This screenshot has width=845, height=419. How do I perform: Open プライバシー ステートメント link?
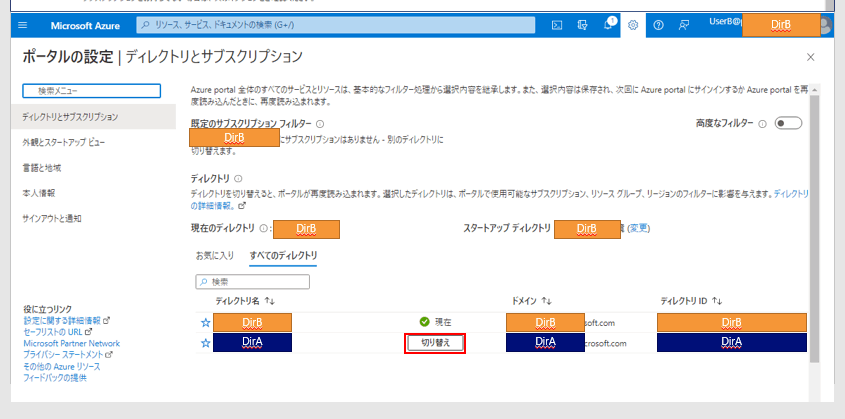(68, 355)
